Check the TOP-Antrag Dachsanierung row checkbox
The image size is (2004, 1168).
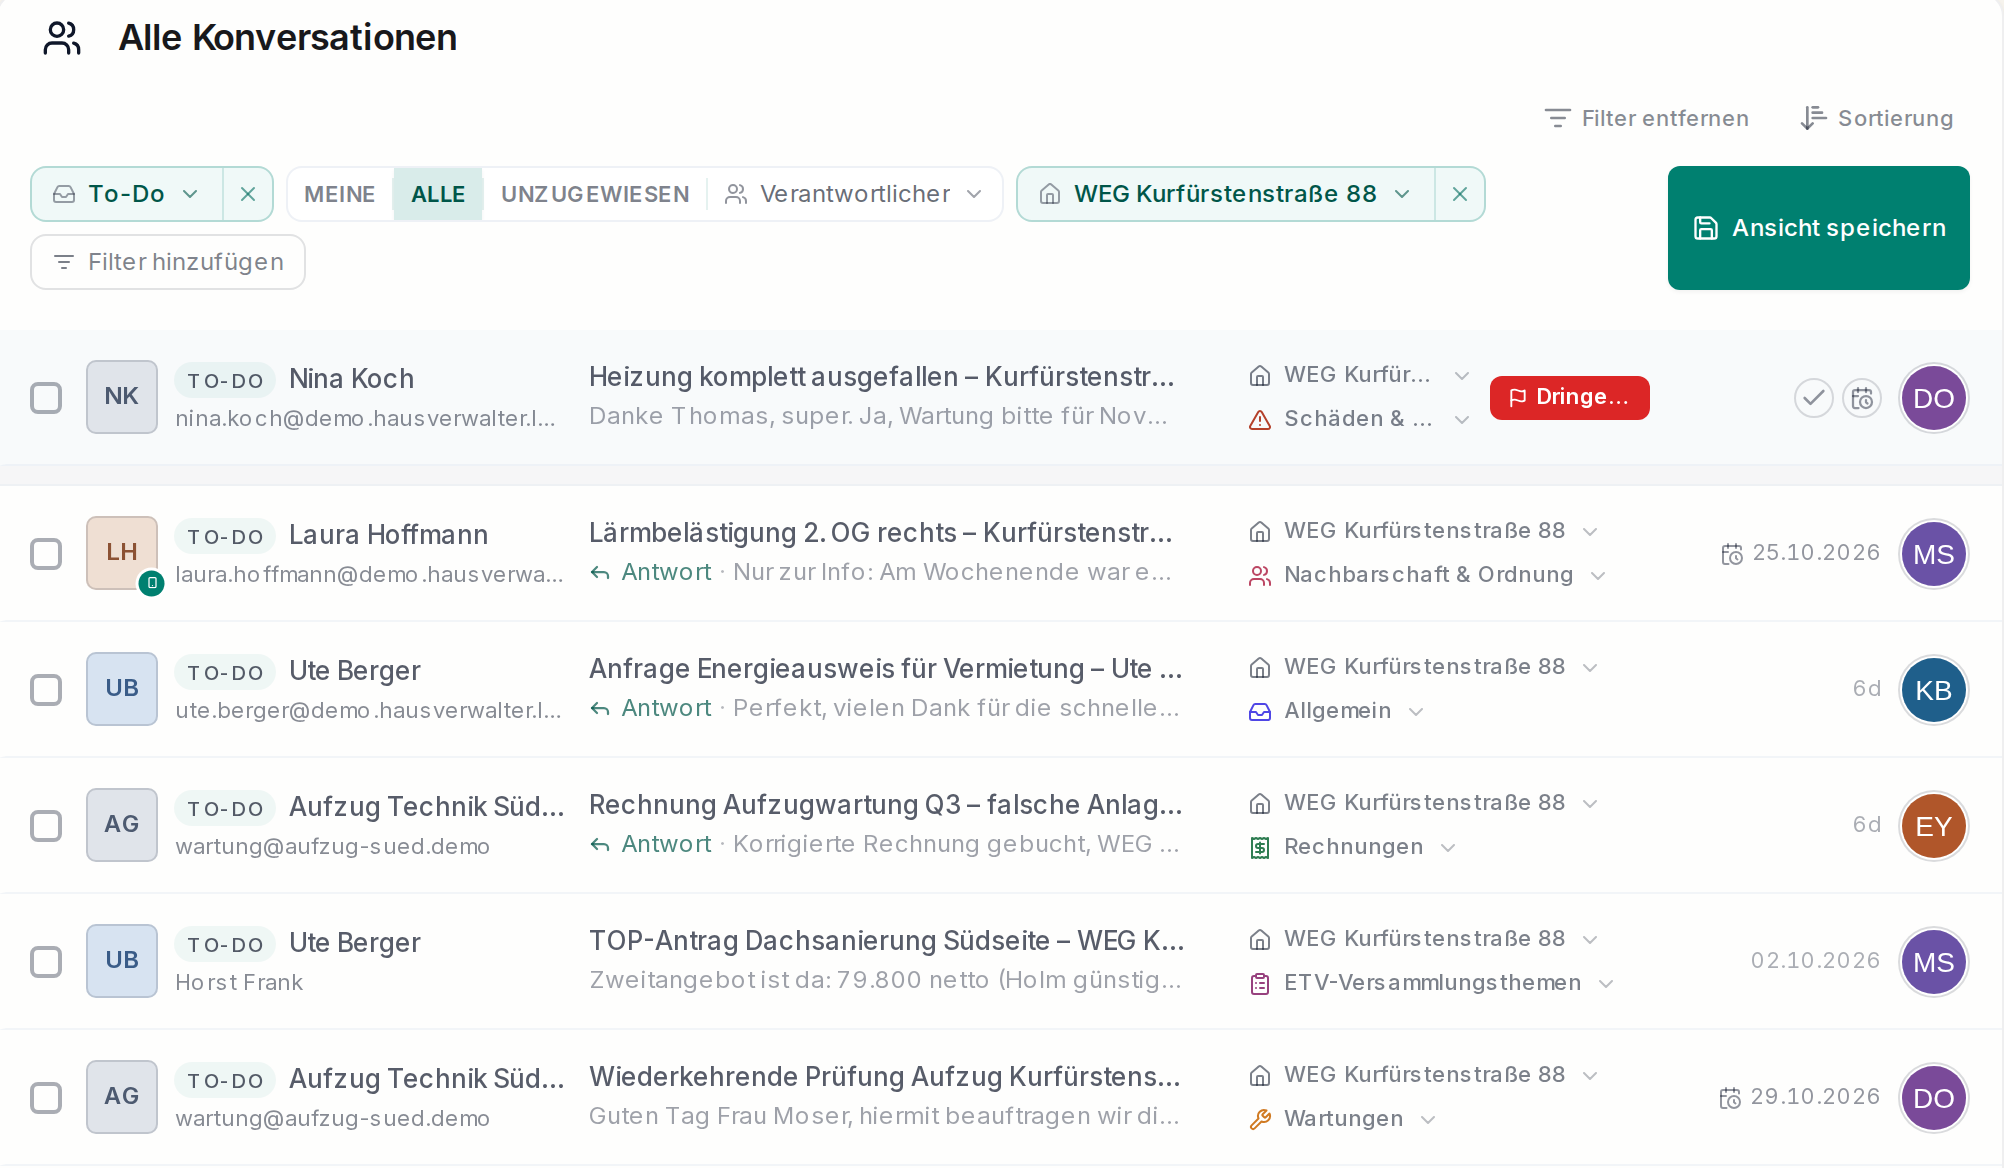click(46, 962)
